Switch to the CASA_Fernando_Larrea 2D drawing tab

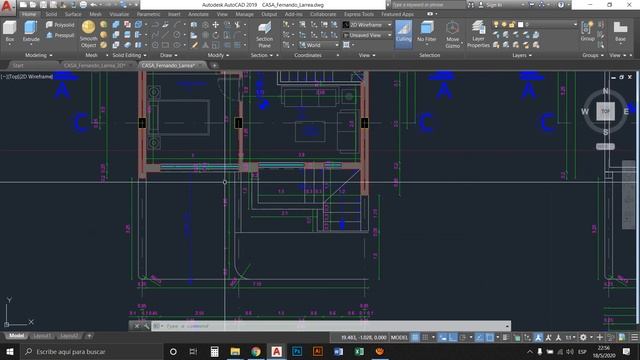coord(97,65)
